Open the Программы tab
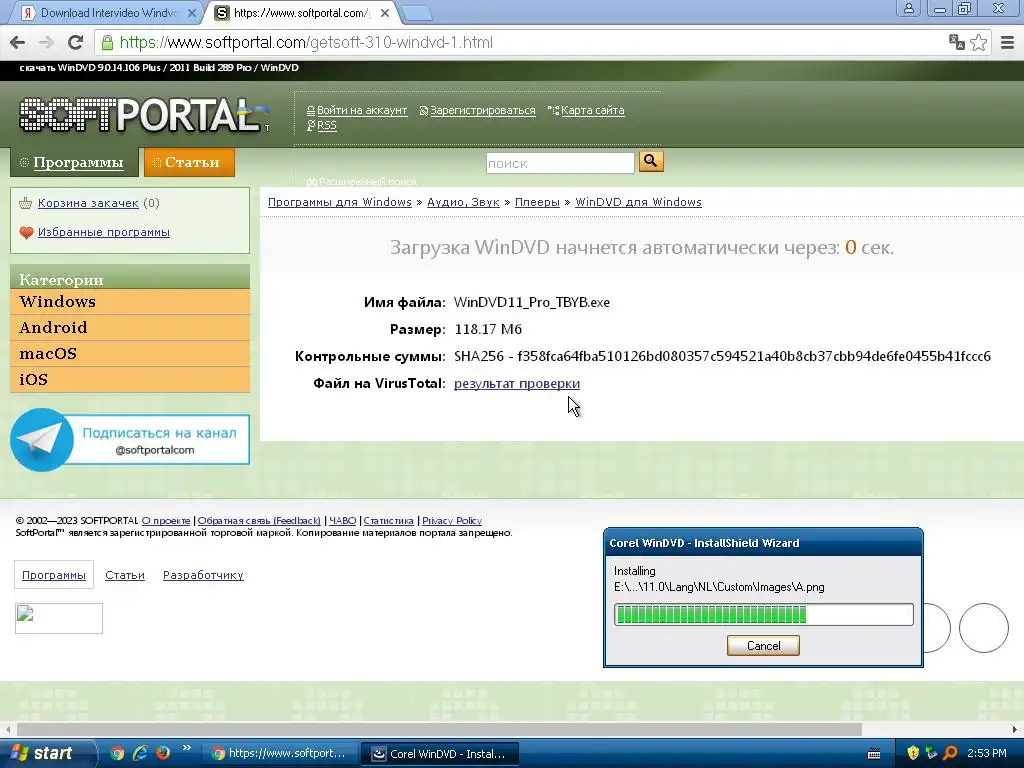This screenshot has height=768, width=1024. click(74, 162)
